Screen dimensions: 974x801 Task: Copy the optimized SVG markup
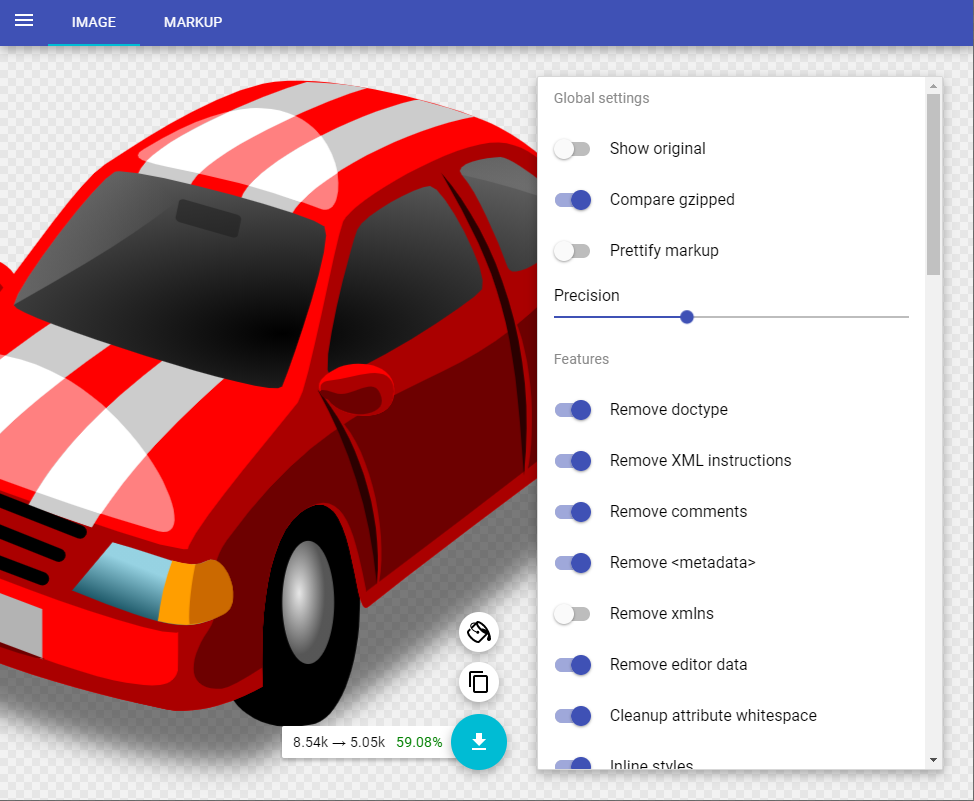pos(478,682)
